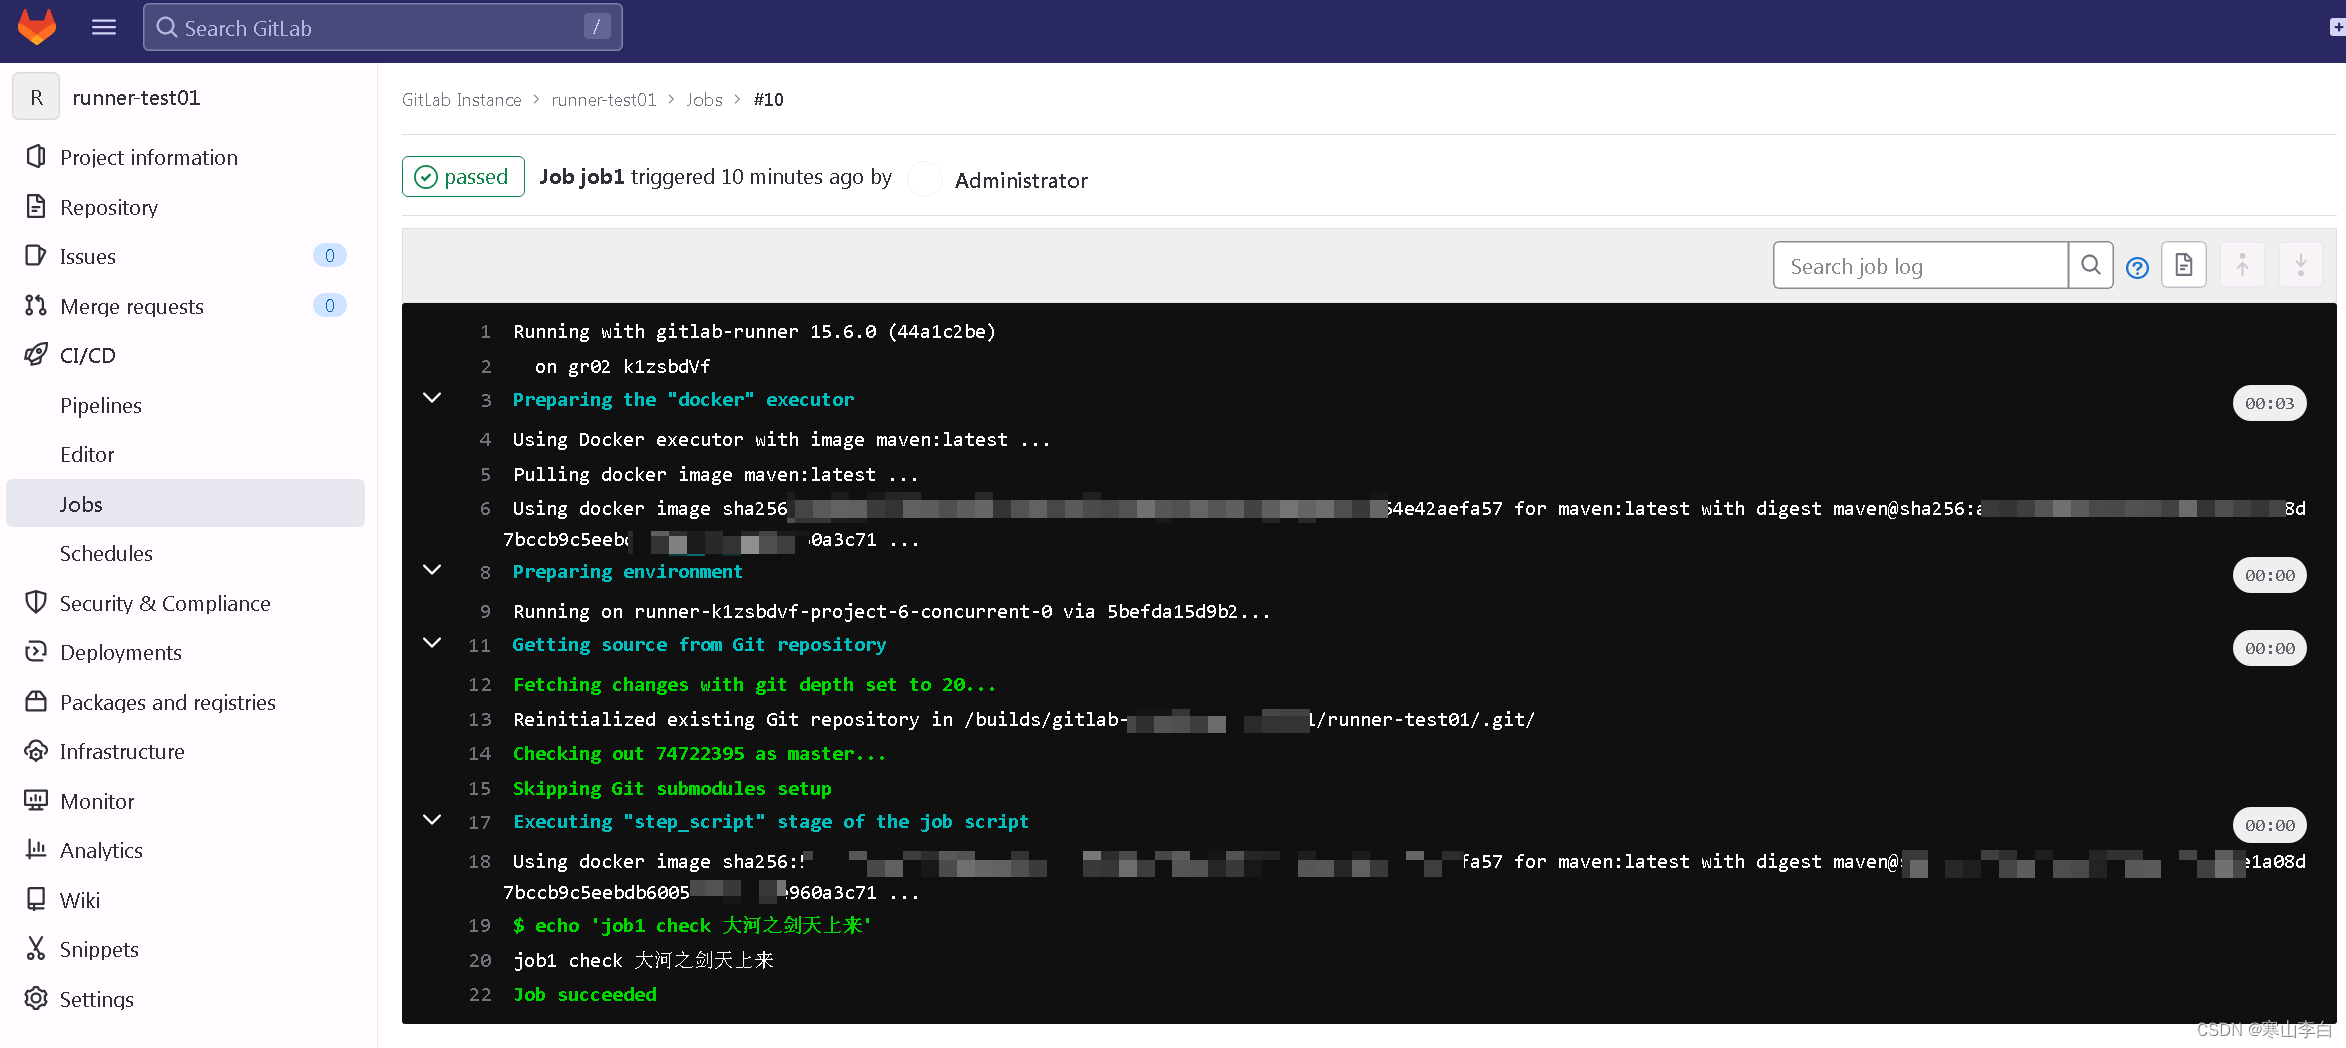Jump to the bottom of job log
This screenshot has width=2346, height=1048.
pos(2300,265)
